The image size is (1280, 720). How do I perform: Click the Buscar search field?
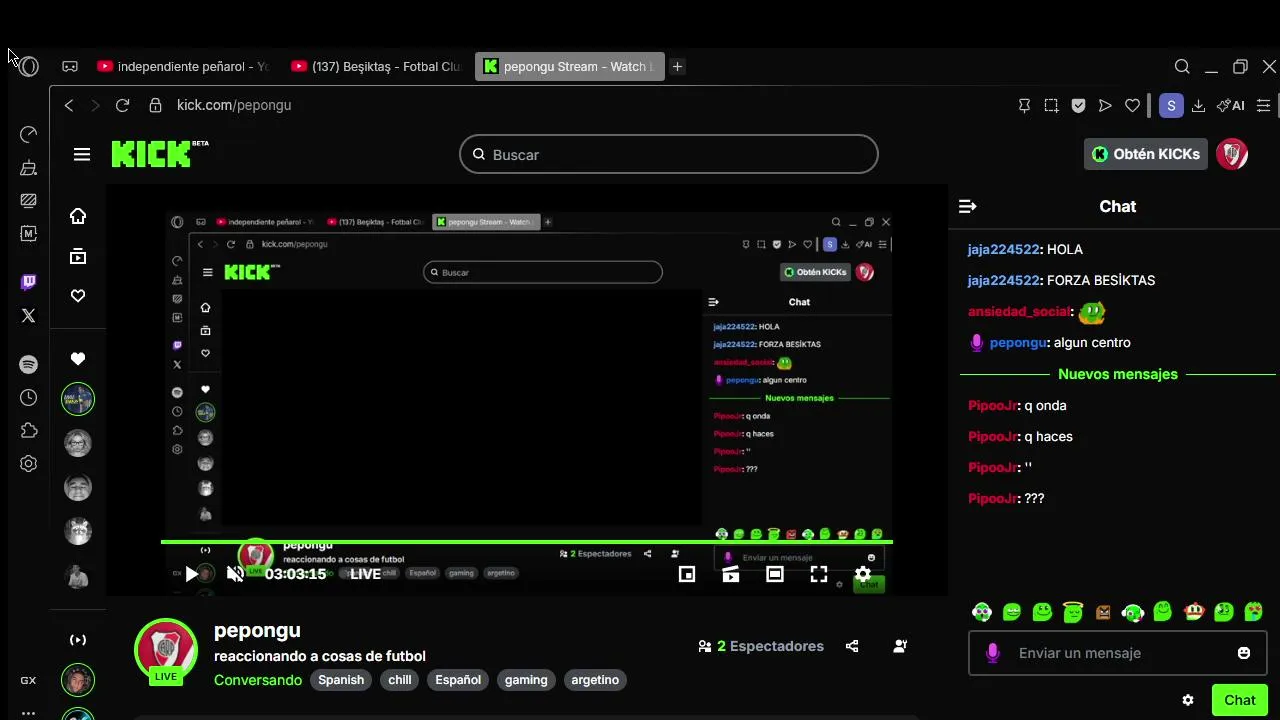669,155
